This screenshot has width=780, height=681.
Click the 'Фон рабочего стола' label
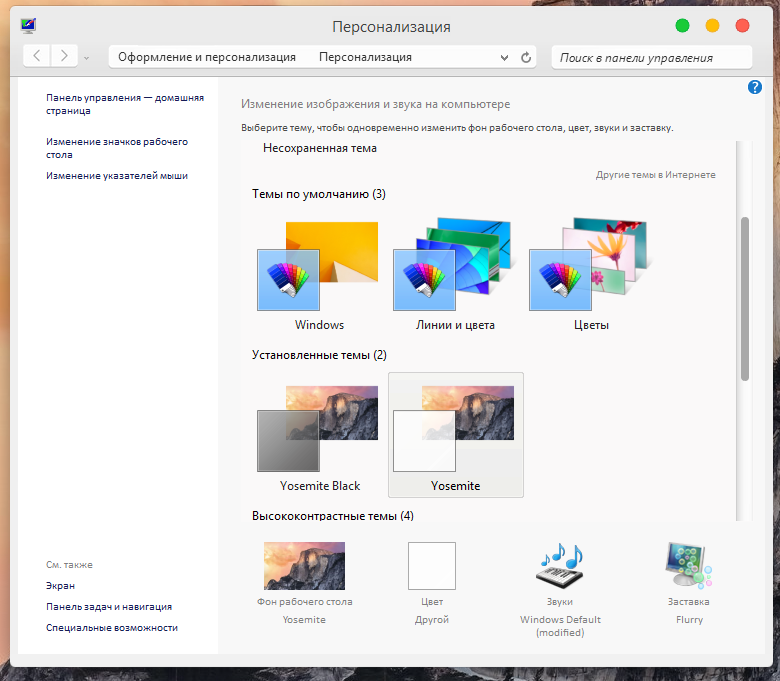coord(304,601)
